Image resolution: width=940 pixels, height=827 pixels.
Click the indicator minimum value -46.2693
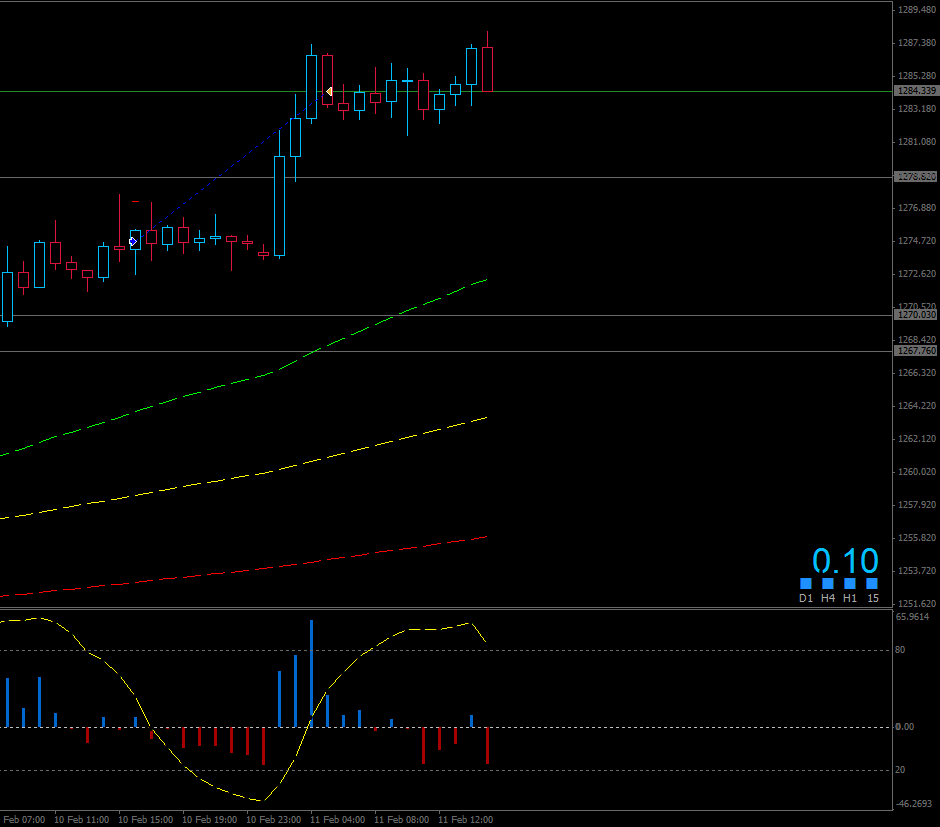click(x=914, y=804)
